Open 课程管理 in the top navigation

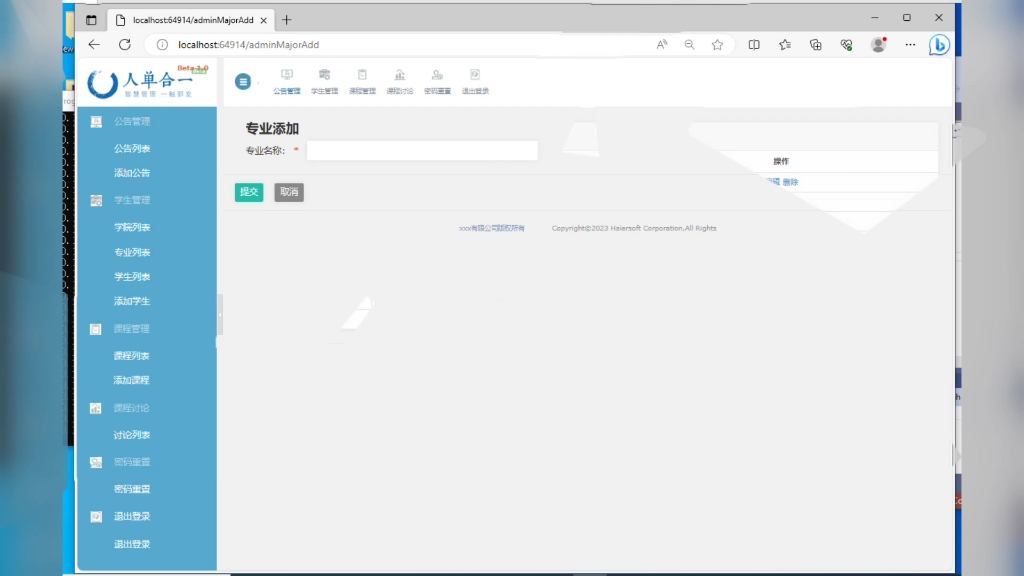[x=362, y=82]
